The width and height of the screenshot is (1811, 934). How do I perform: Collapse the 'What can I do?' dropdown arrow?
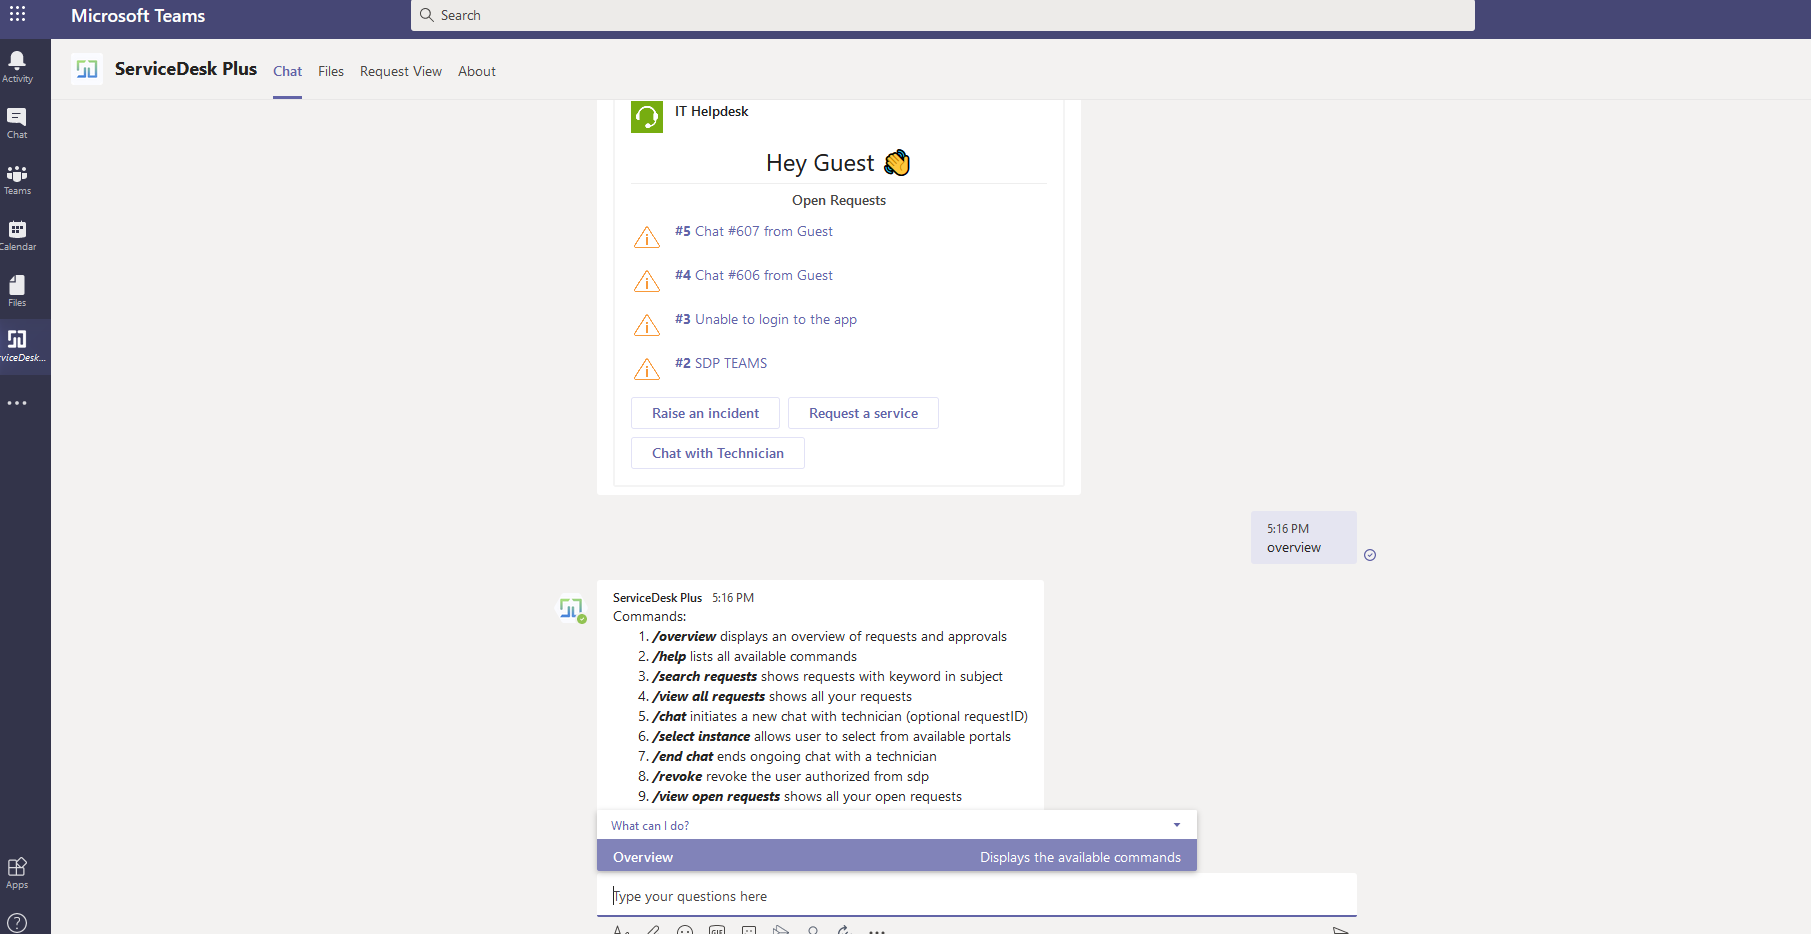click(1177, 825)
